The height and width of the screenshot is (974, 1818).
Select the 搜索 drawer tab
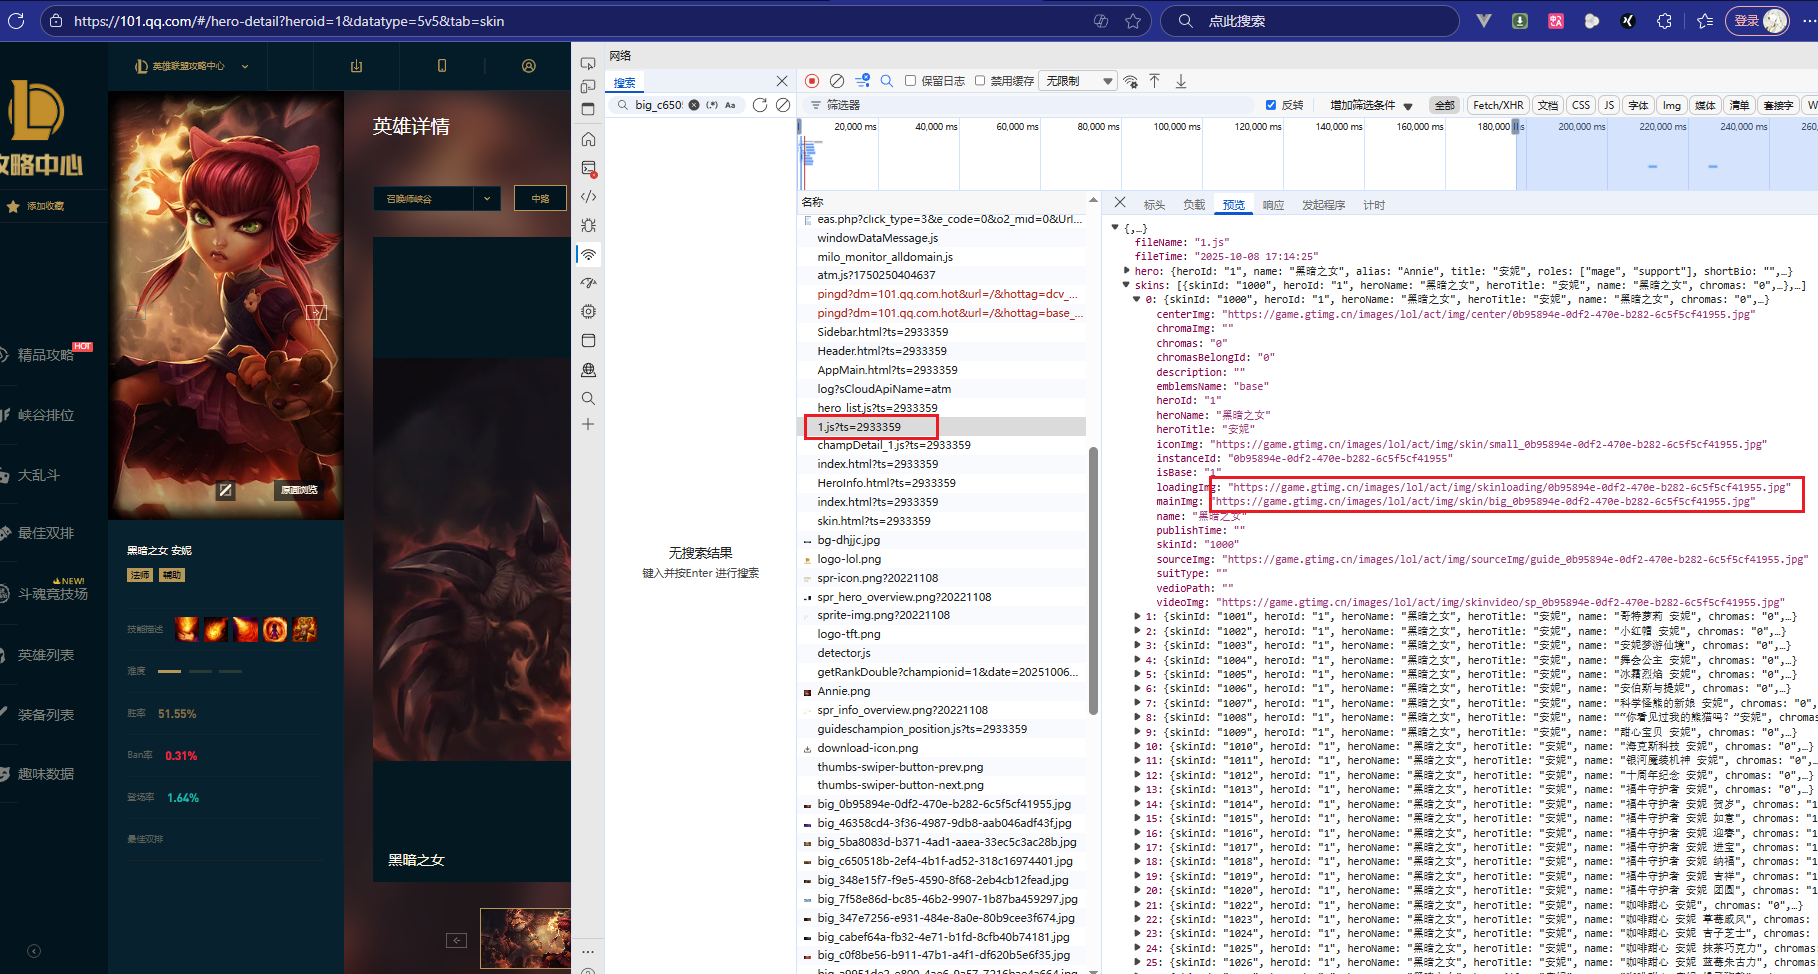click(625, 82)
